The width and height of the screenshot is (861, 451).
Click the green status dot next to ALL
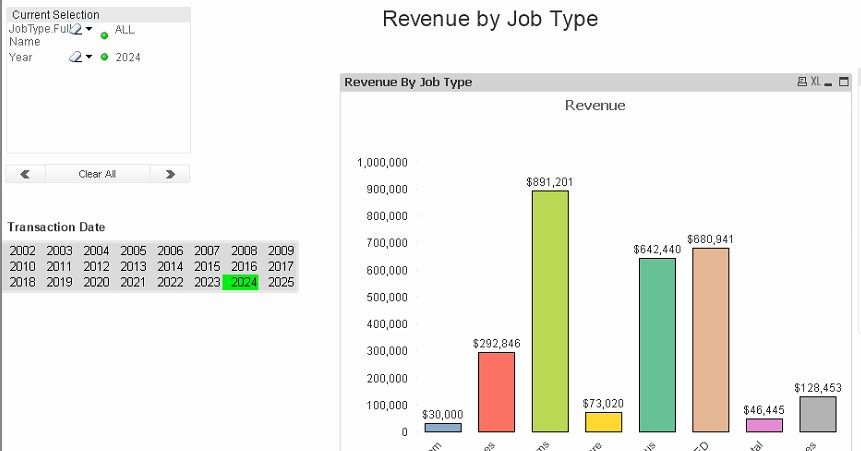104,36
